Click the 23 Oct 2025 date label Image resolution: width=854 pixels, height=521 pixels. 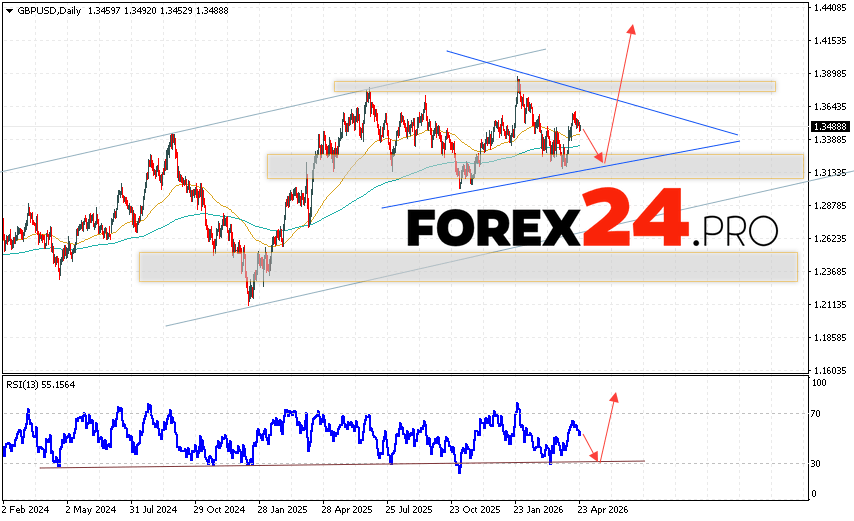472,509
